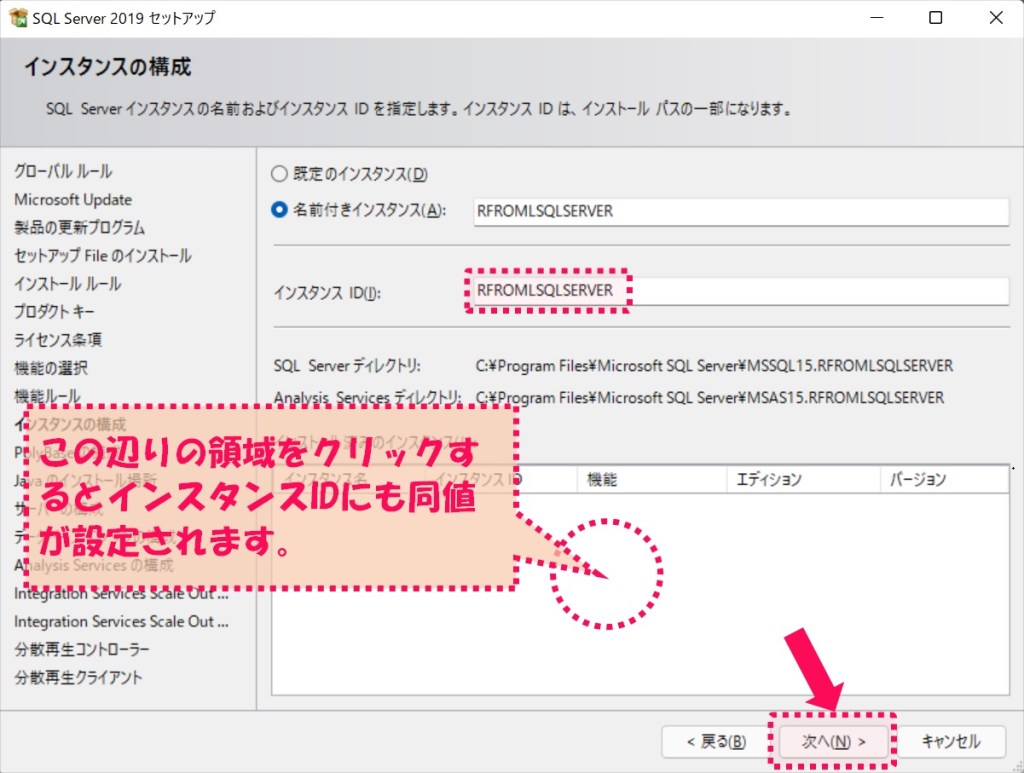
Task: Click the 機能 column header
Action: 652,480
